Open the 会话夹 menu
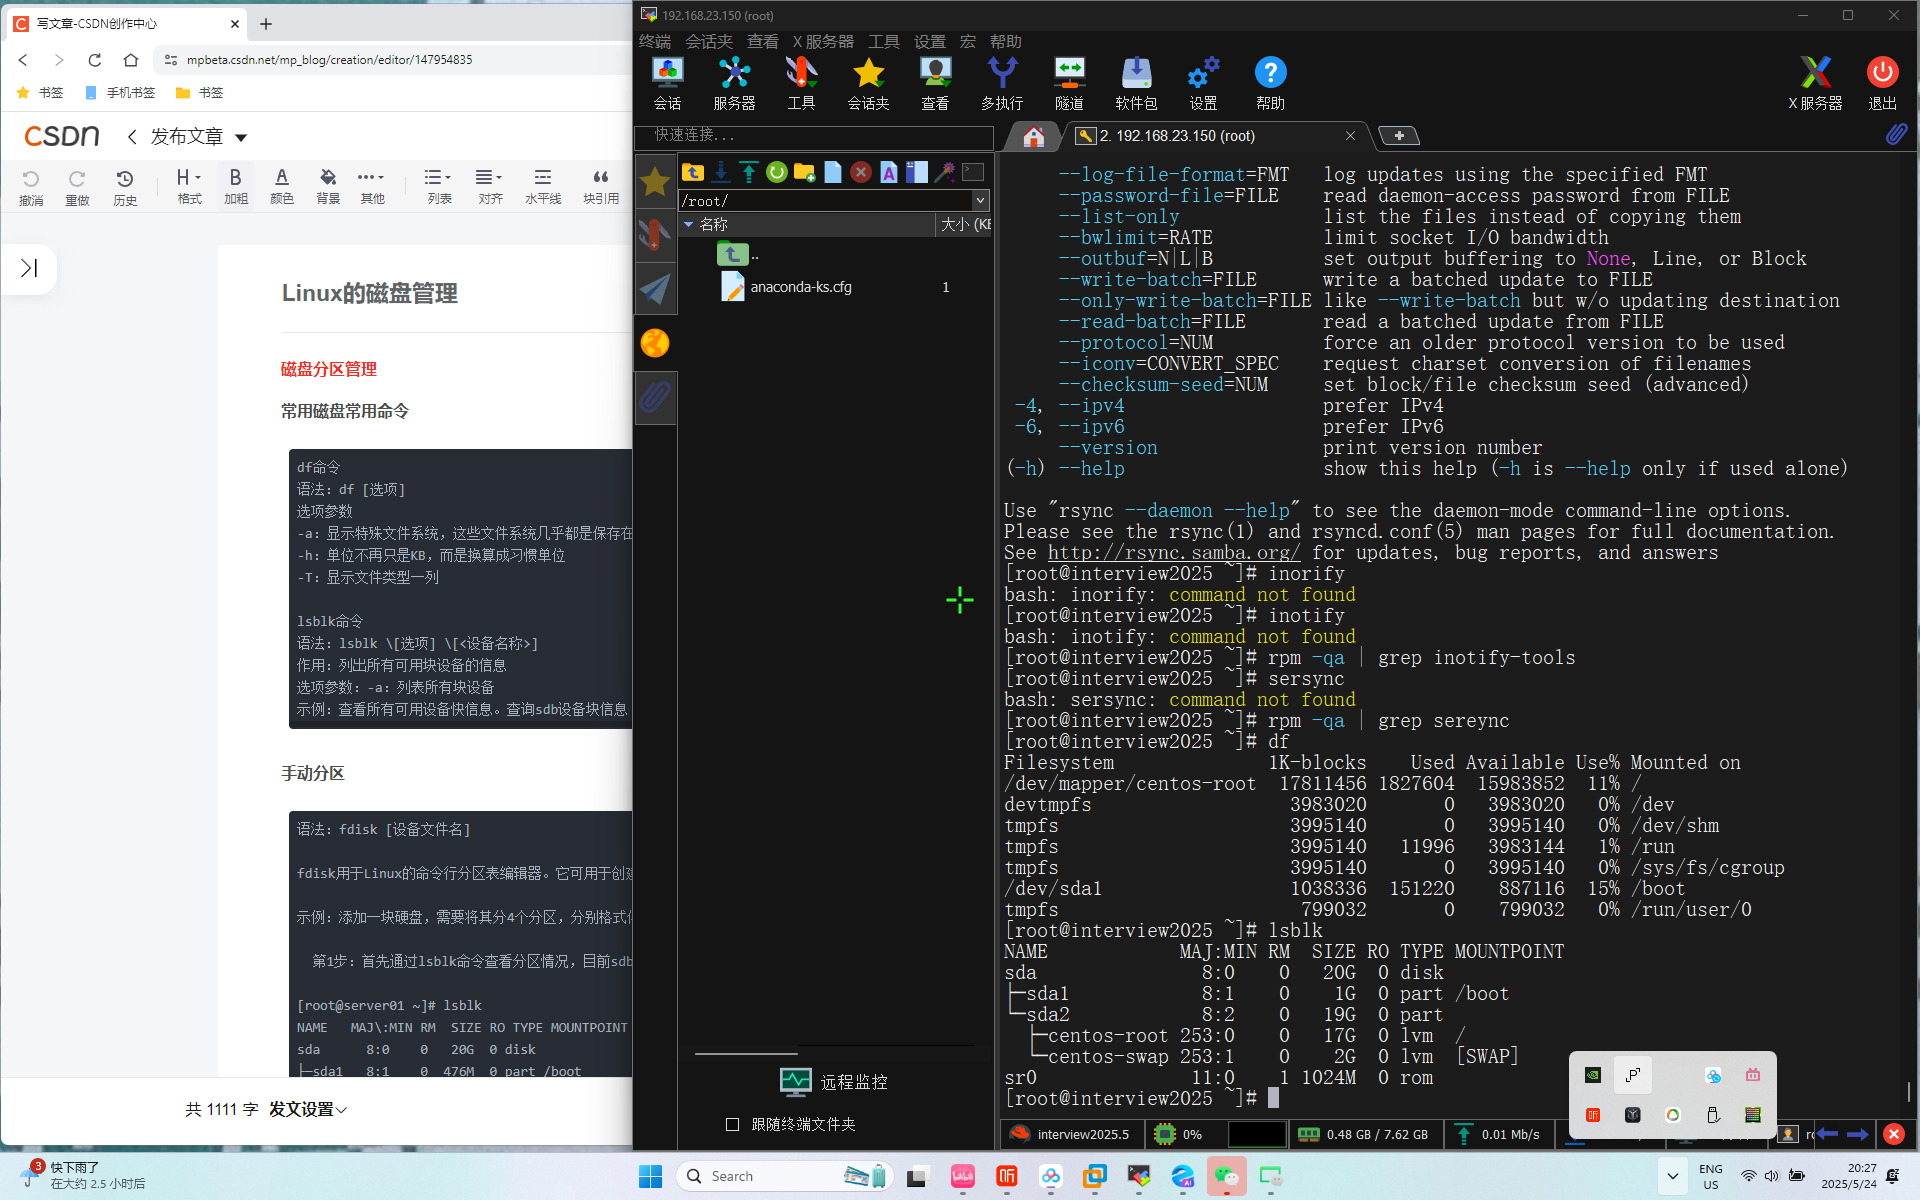Viewport: 1920px width, 1200px height. [x=708, y=41]
